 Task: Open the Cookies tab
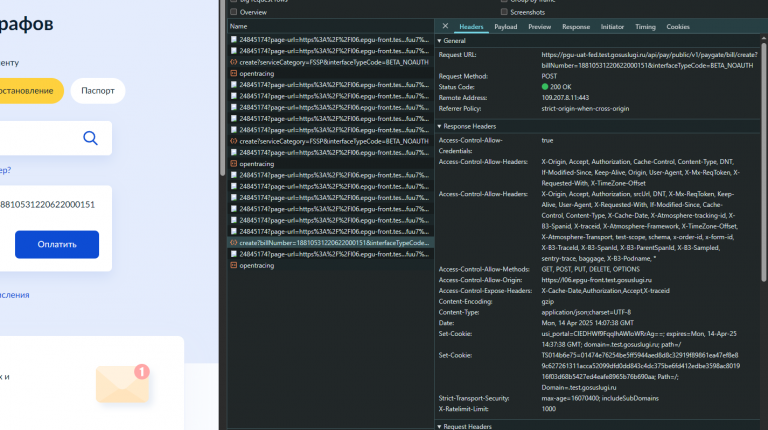[678, 27]
